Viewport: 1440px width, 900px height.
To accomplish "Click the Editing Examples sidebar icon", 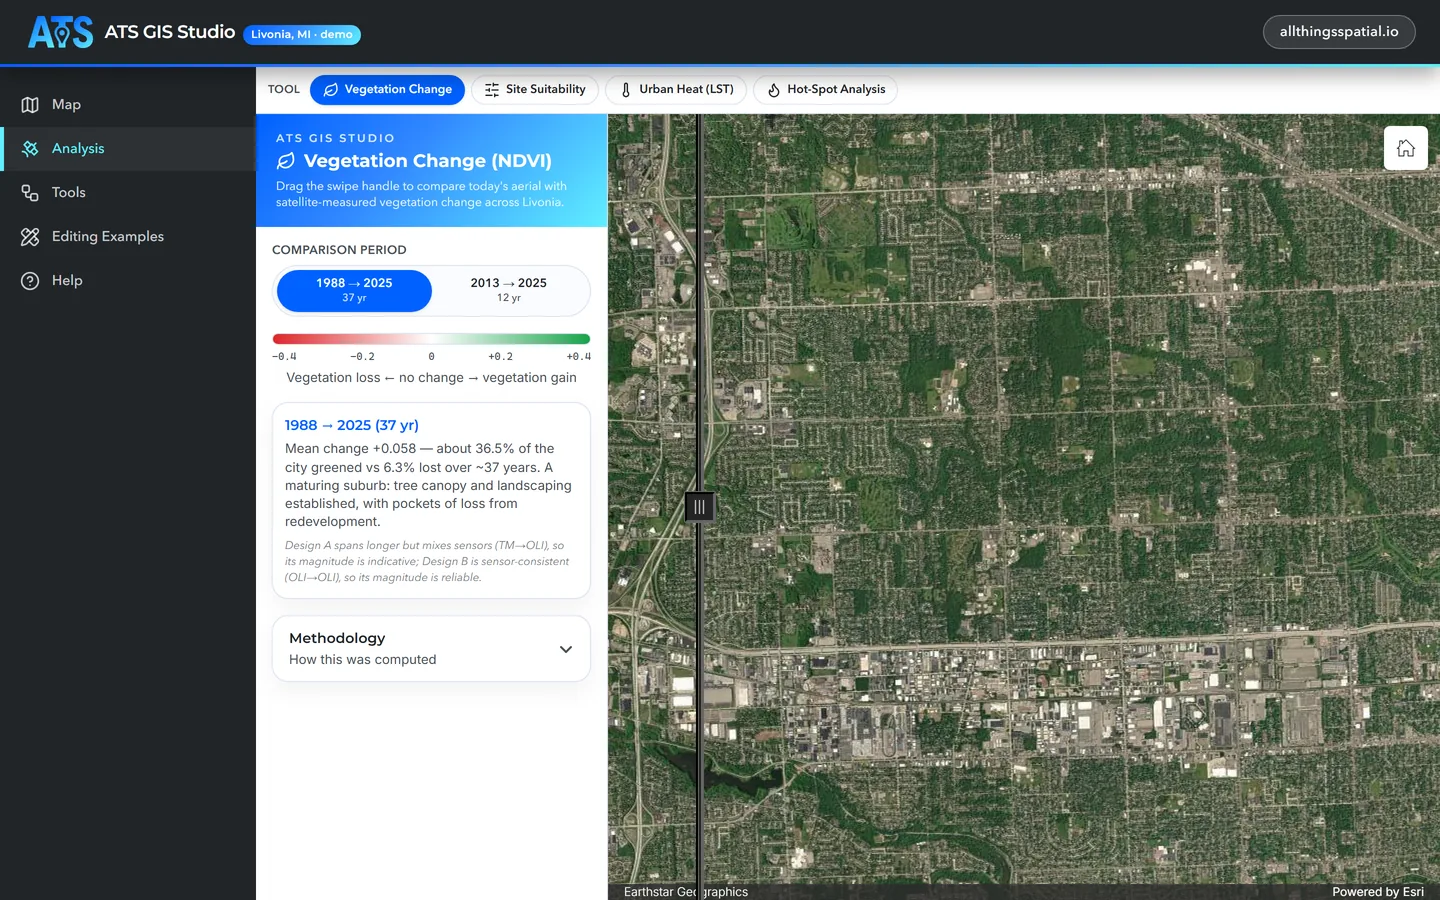I will [x=30, y=237].
